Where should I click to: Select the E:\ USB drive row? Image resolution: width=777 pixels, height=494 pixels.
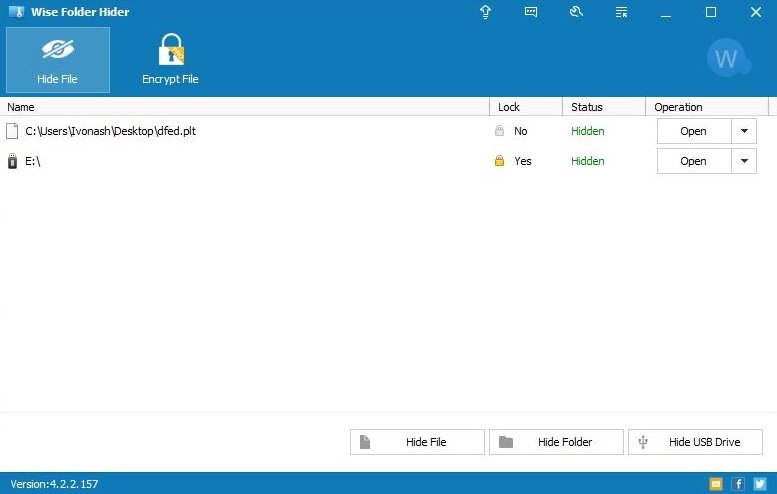pos(384,161)
